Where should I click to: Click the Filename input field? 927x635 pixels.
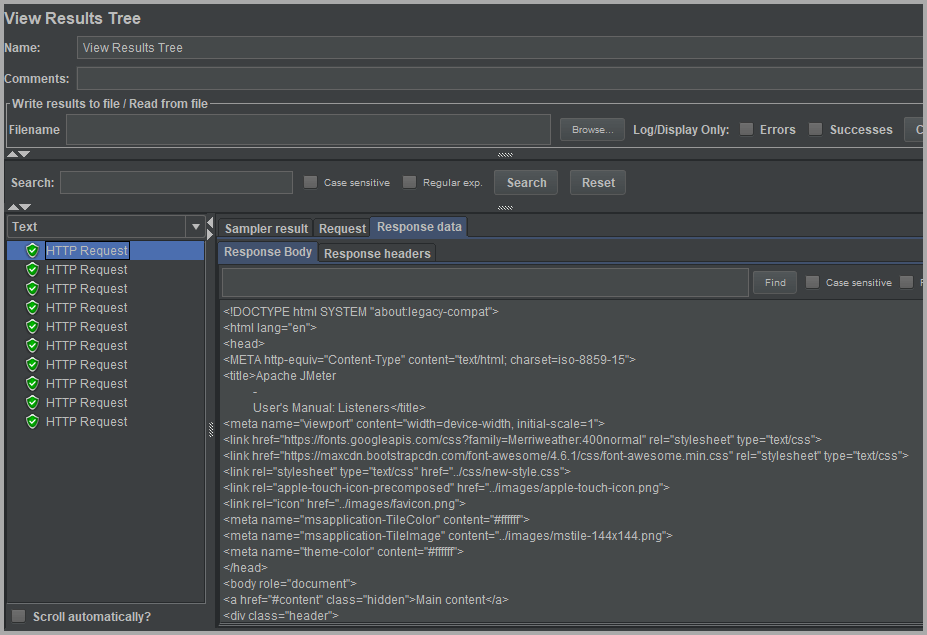pos(308,130)
